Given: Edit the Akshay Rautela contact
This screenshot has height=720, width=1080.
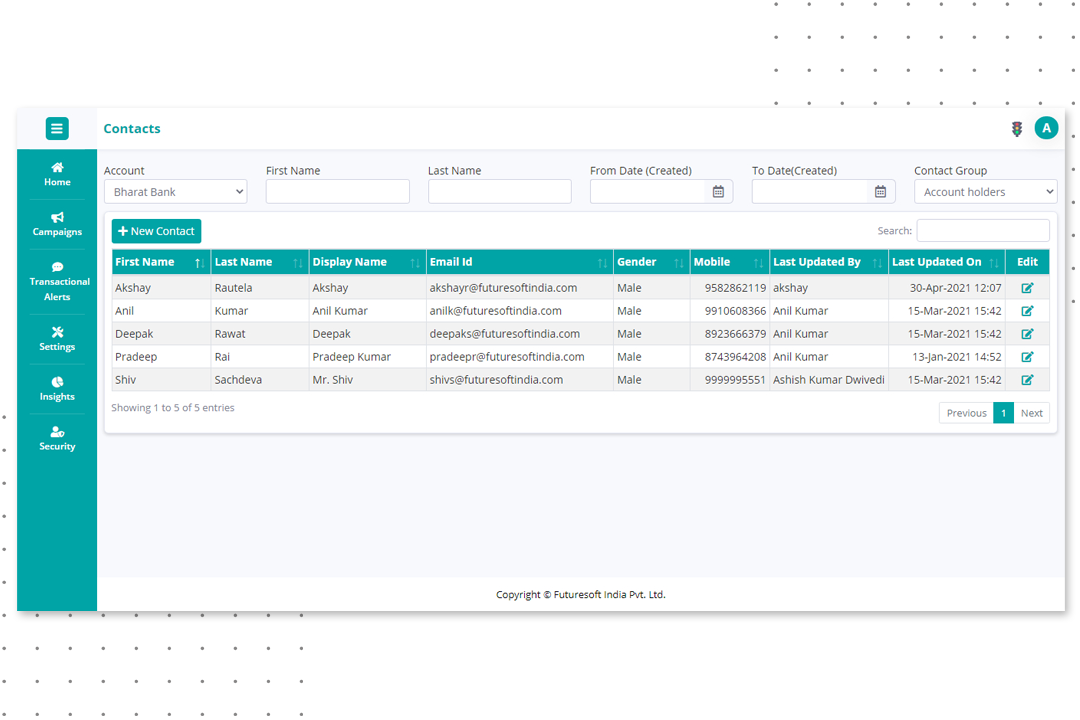Looking at the screenshot, I should 1027,288.
